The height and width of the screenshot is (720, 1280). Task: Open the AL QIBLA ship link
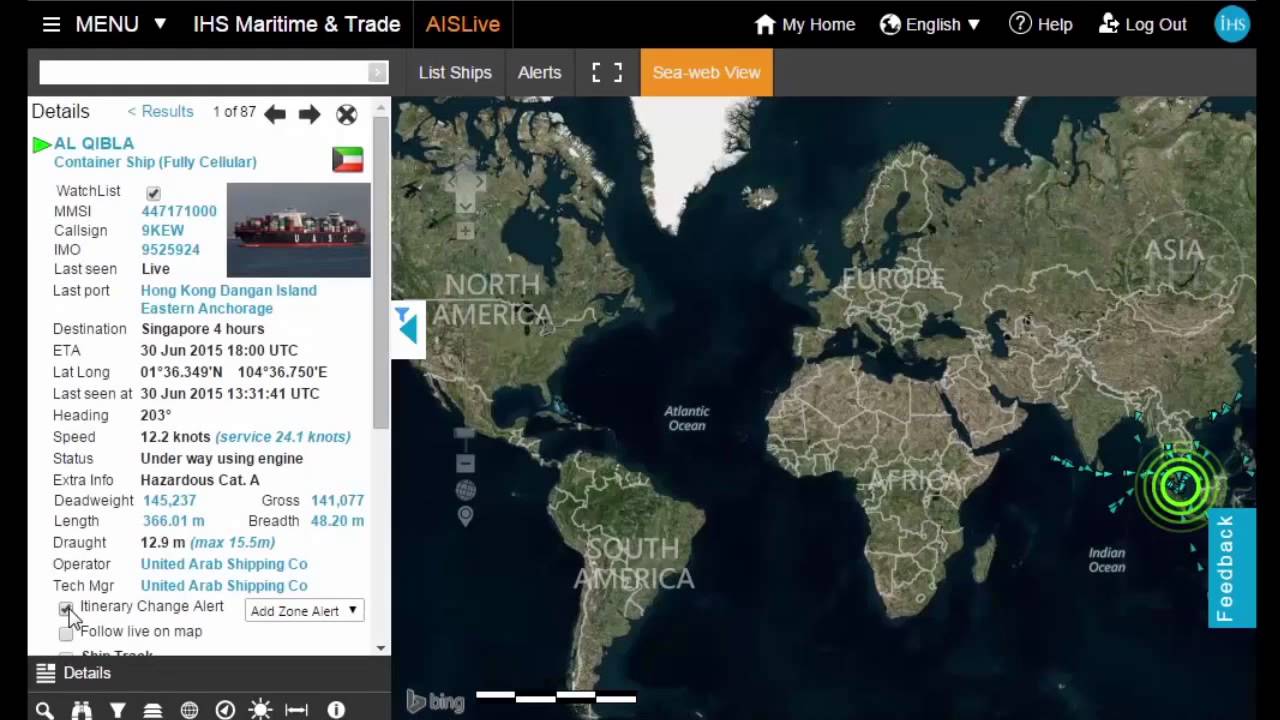[94, 143]
